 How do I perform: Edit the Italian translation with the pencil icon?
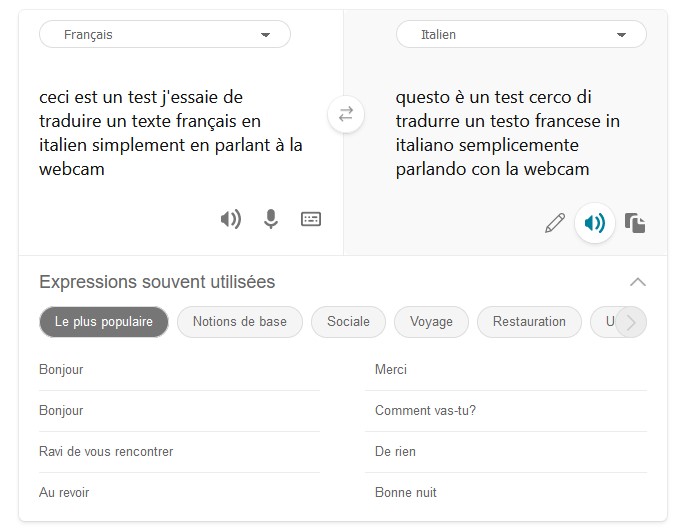(555, 223)
